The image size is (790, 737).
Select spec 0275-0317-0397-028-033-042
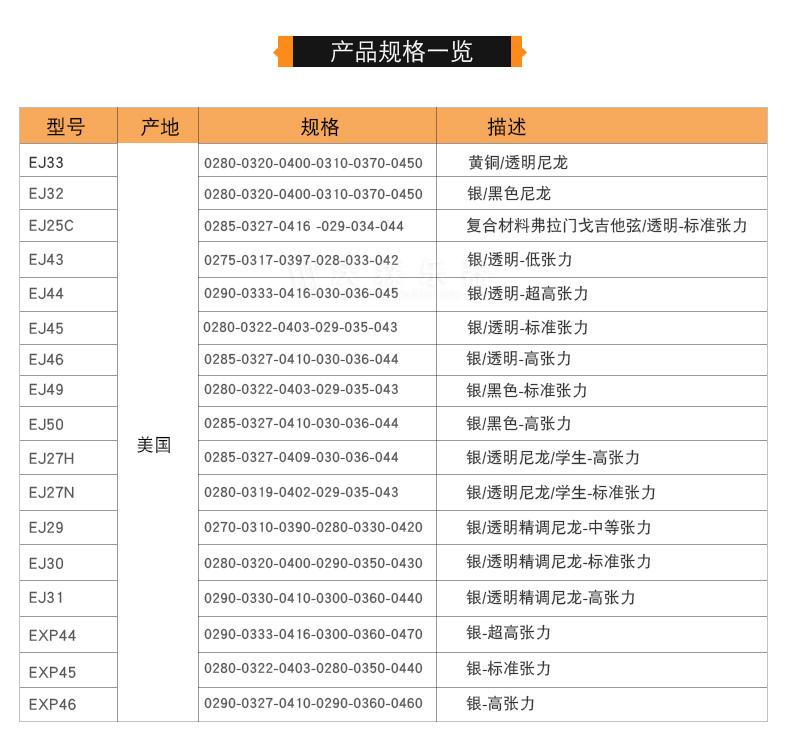(301, 260)
